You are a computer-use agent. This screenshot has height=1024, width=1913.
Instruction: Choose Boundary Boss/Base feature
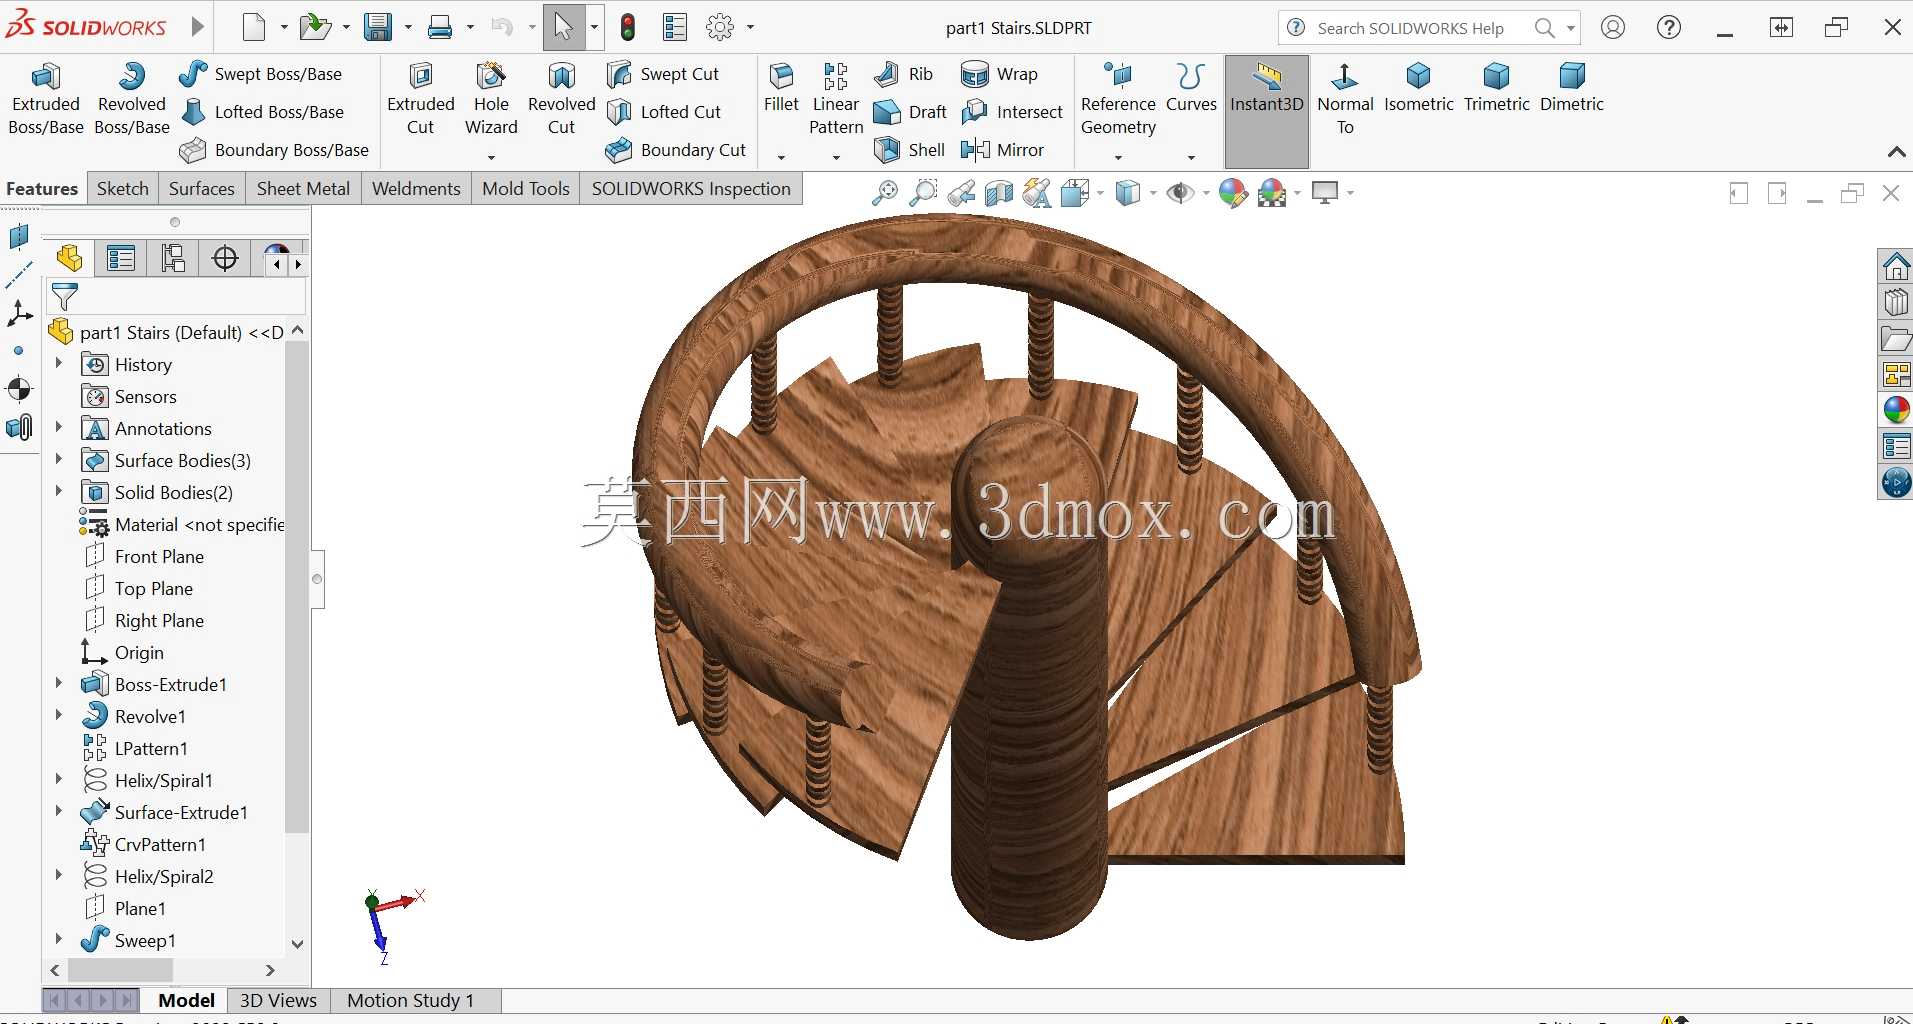(x=274, y=150)
